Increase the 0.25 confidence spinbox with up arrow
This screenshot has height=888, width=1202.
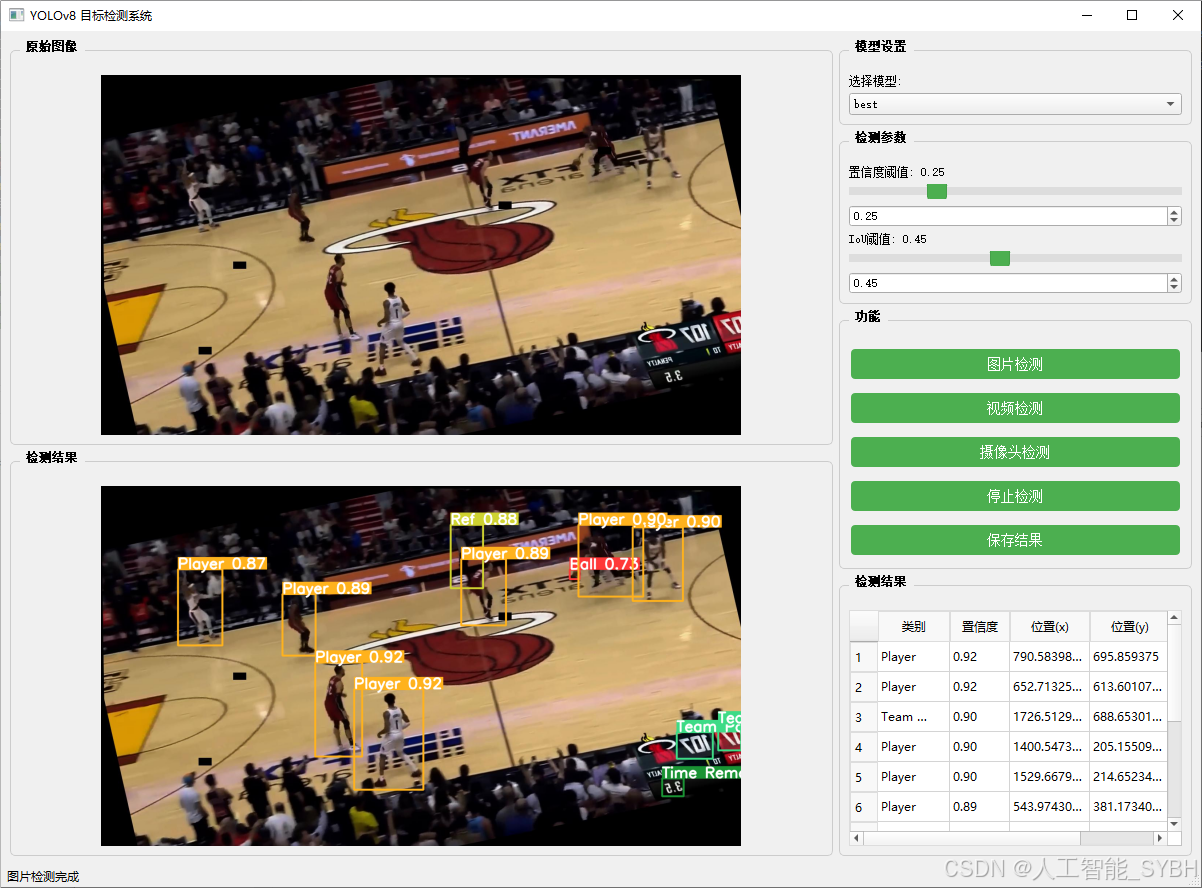(x=1175, y=212)
